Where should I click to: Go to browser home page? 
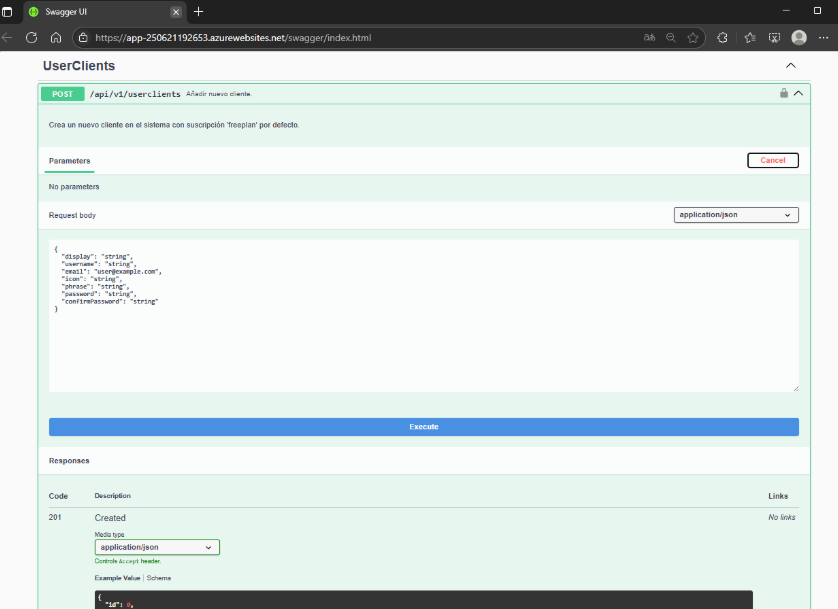pos(56,37)
